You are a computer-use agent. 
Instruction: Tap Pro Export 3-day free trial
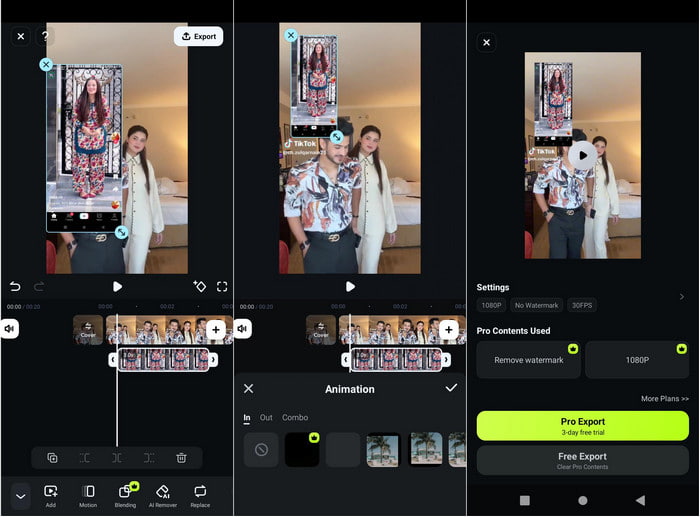point(583,426)
